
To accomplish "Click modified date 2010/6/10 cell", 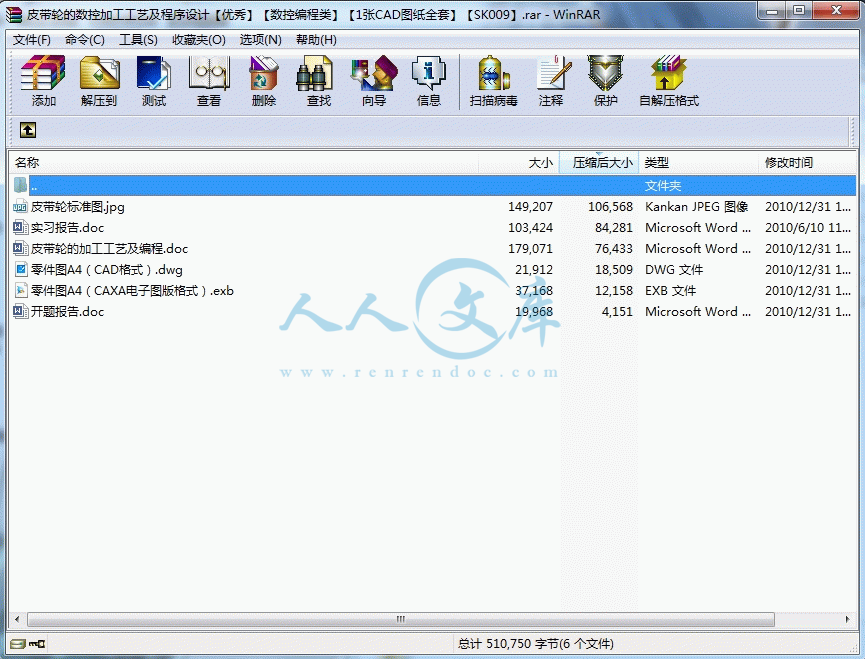I will click(808, 228).
